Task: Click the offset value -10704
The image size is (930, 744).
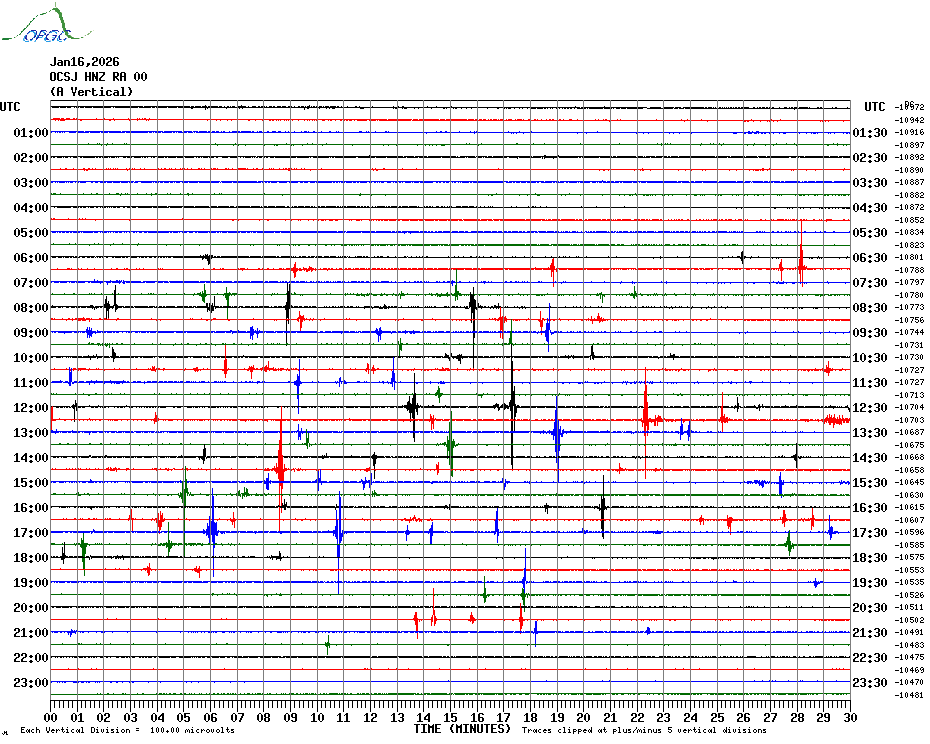Action: click(x=909, y=408)
